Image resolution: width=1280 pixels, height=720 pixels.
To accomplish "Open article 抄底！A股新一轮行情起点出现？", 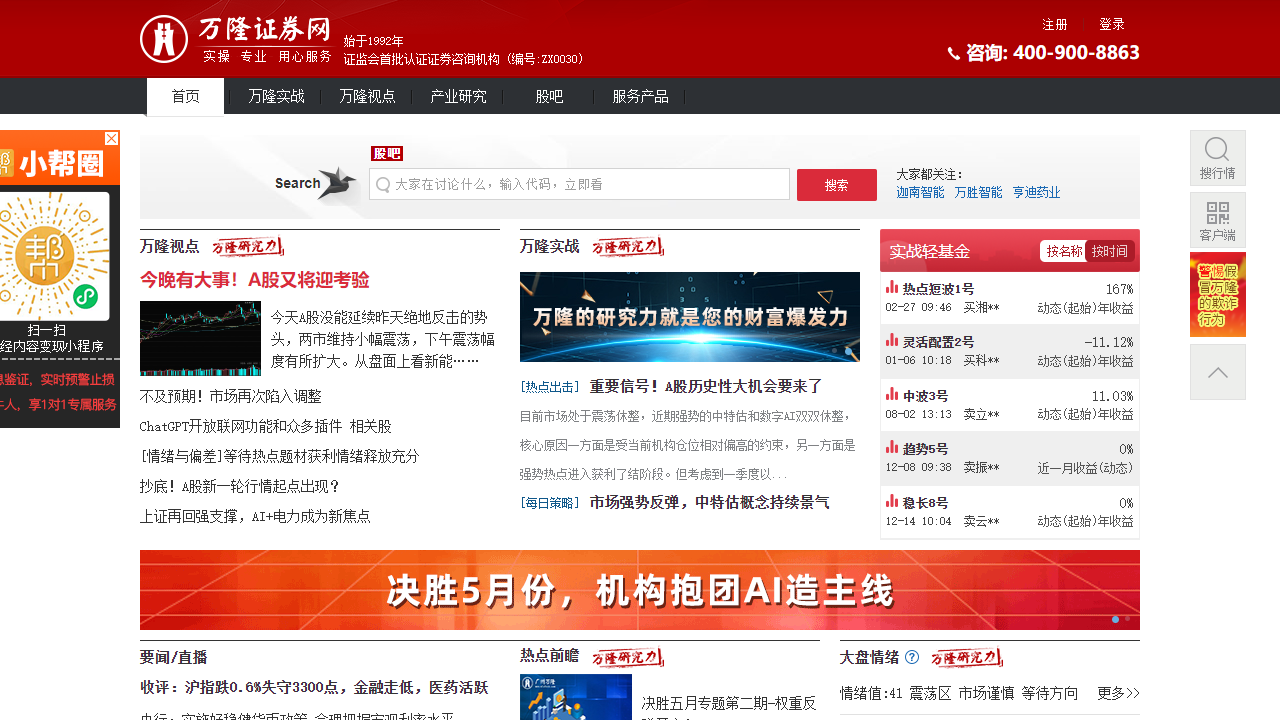I will 241,486.
